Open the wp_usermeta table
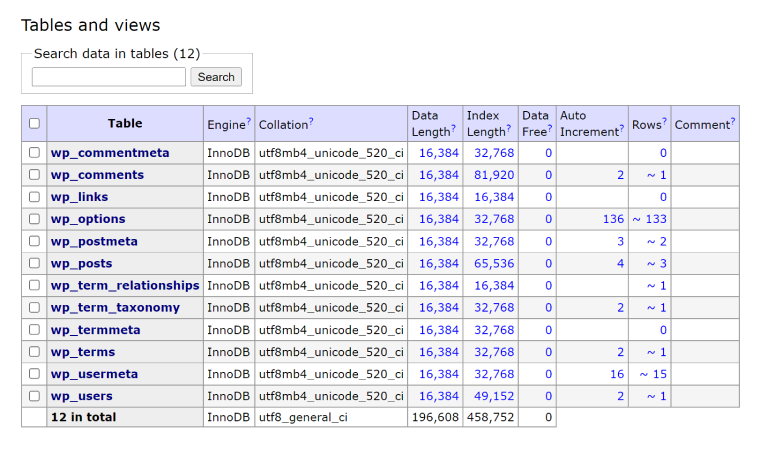Screen dimensions: 760x451 tap(95, 374)
